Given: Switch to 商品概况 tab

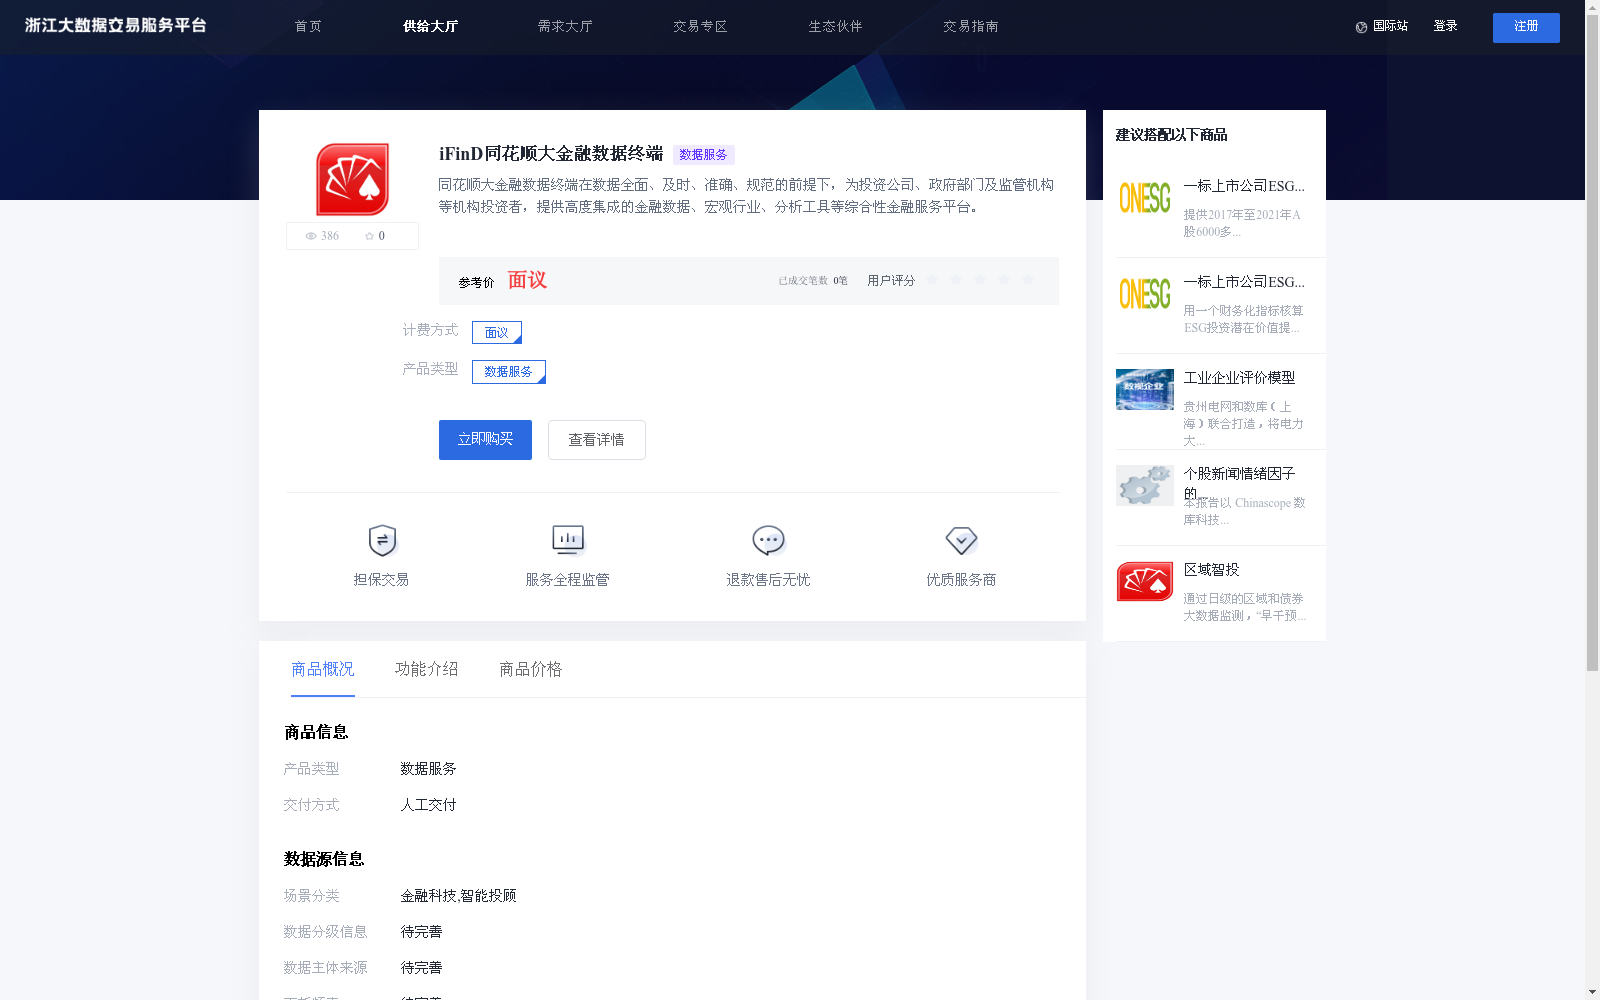Looking at the screenshot, I should tap(323, 669).
